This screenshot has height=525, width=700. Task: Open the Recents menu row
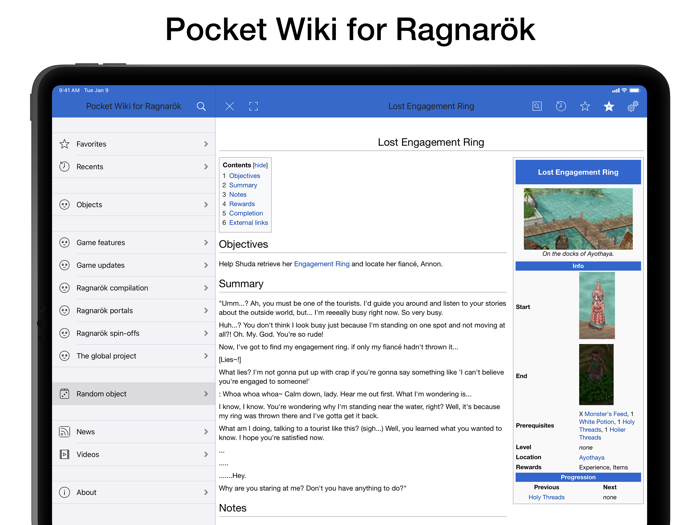coord(134,167)
